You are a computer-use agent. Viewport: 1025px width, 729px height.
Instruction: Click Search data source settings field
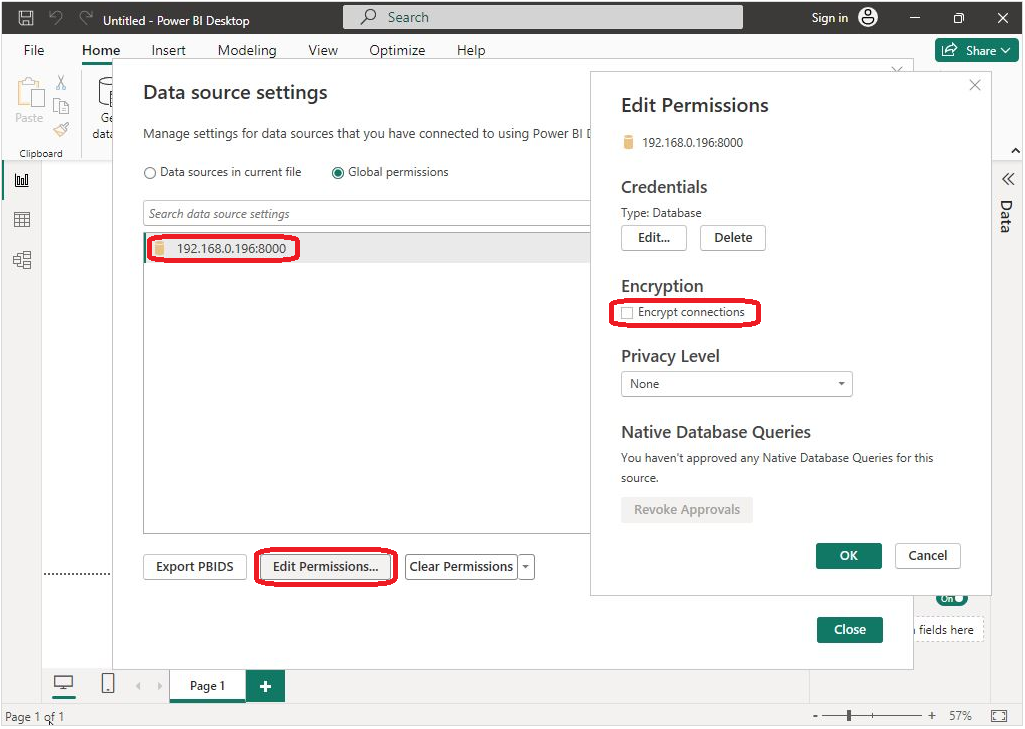pos(367,214)
